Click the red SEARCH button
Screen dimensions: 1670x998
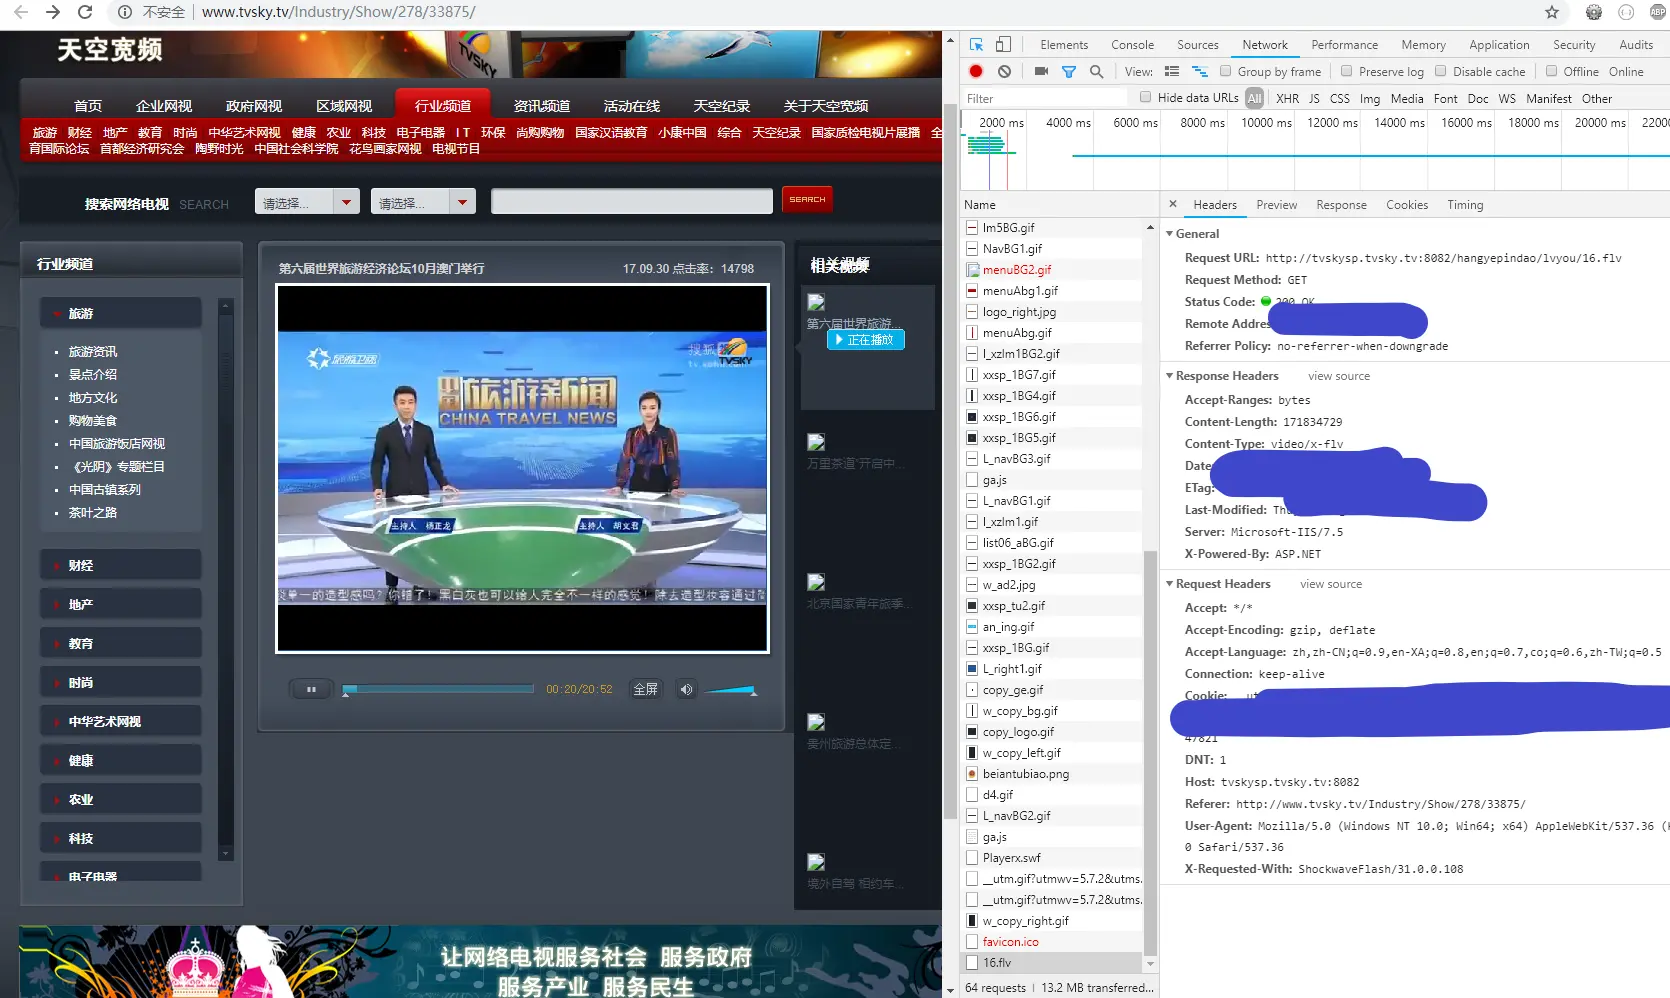(x=807, y=199)
